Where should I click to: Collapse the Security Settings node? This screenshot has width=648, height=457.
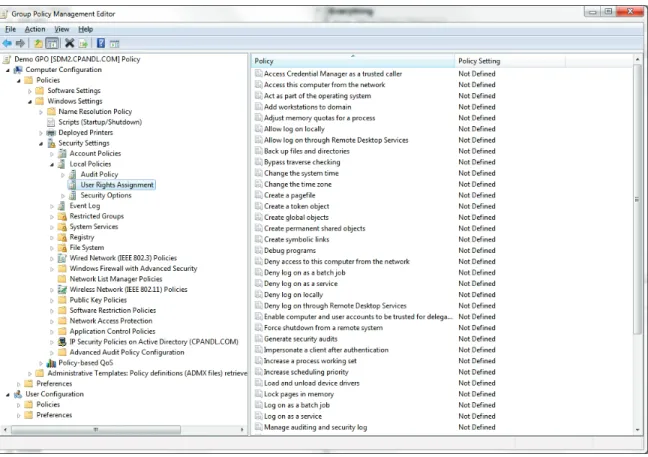[x=41, y=144]
